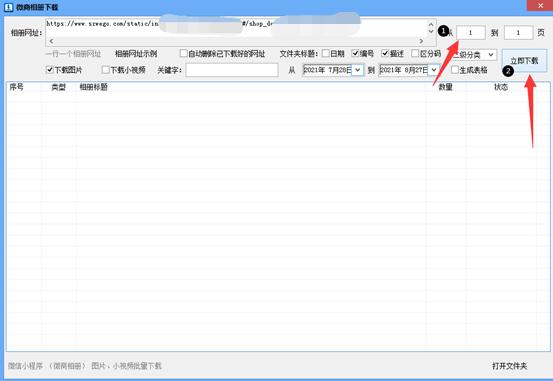Click URL box scroll left arrow
The width and height of the screenshot is (553, 381).
click(51, 41)
